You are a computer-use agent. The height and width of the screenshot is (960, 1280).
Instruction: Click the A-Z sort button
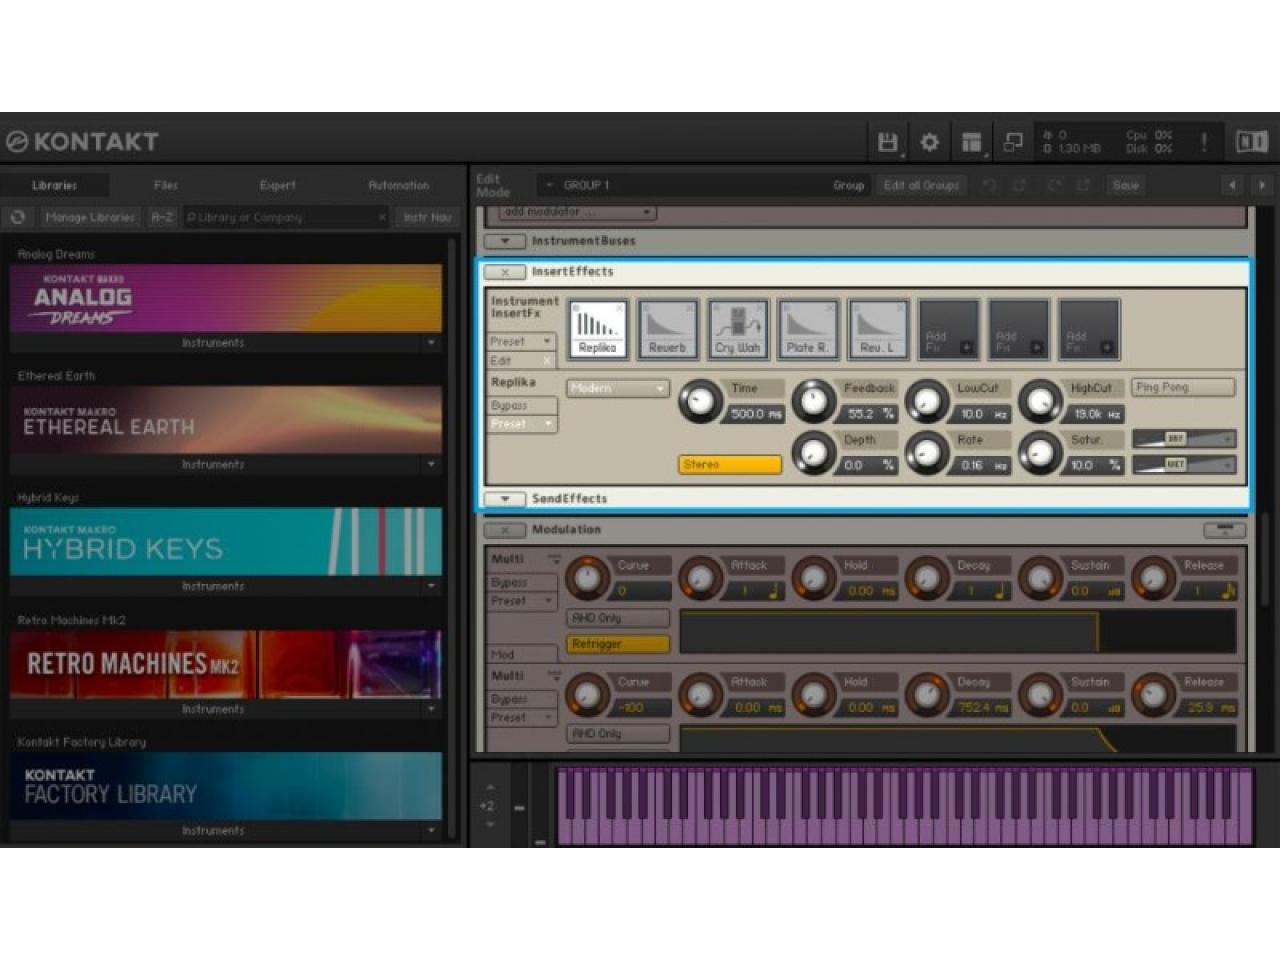pos(162,217)
